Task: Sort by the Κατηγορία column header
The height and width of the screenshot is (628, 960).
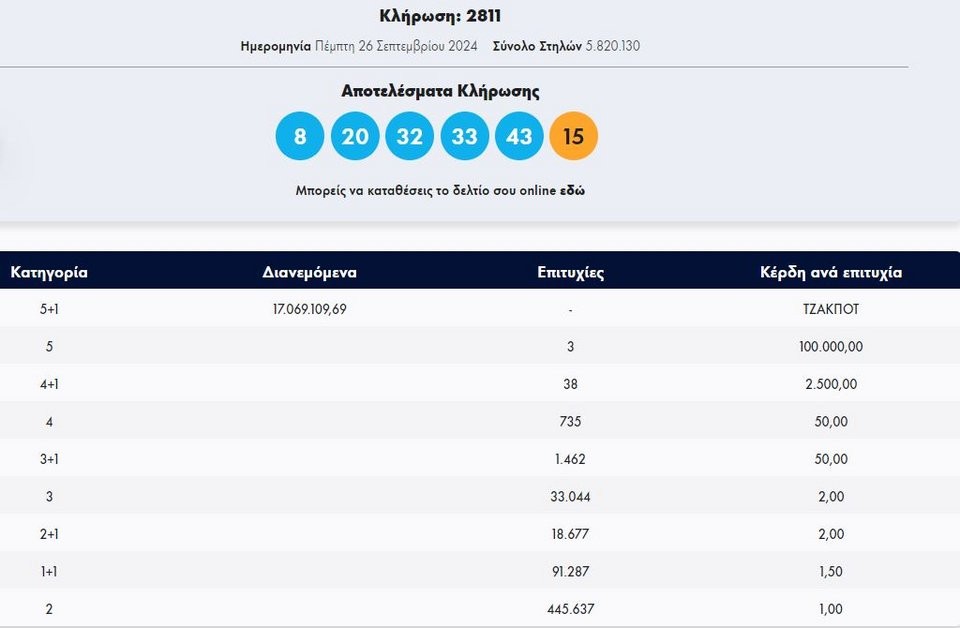Action: pos(49,272)
